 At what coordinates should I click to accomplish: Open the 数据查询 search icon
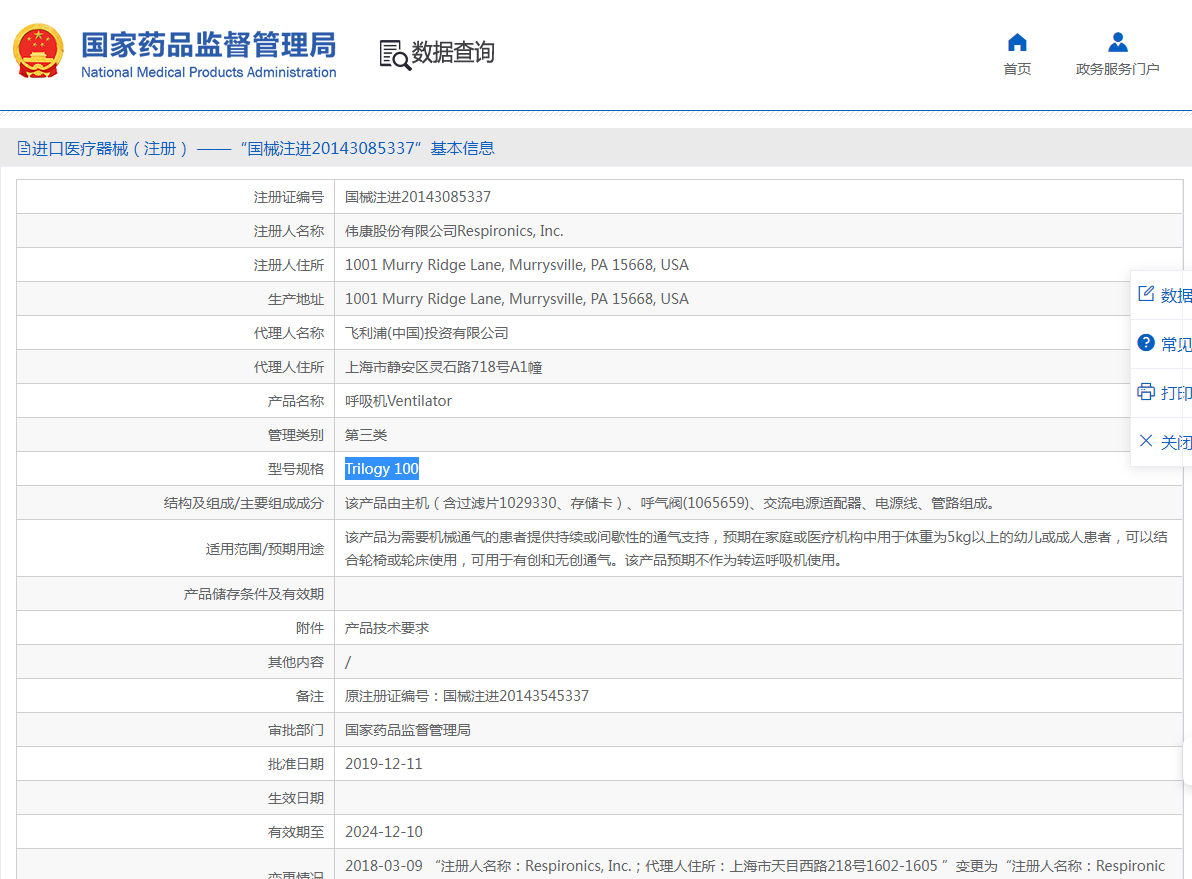point(395,55)
